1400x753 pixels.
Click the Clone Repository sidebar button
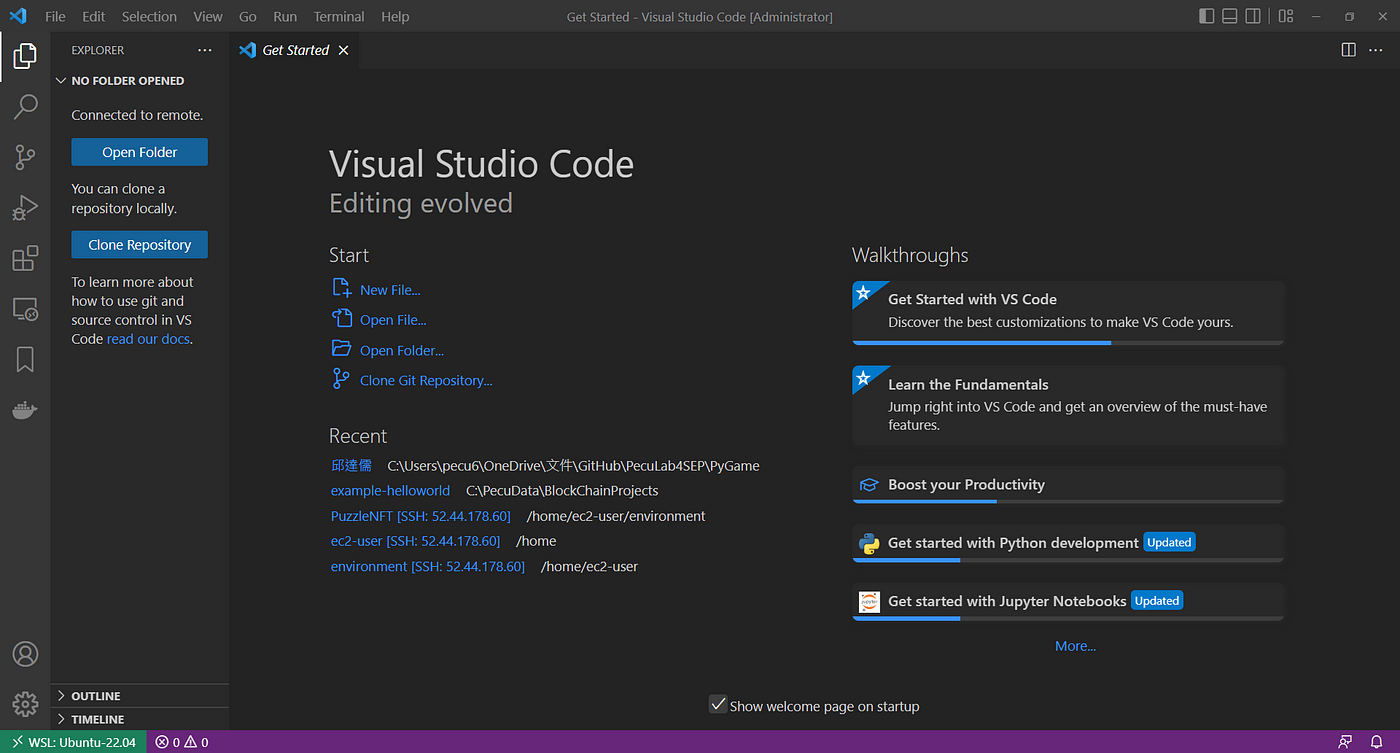(x=140, y=245)
